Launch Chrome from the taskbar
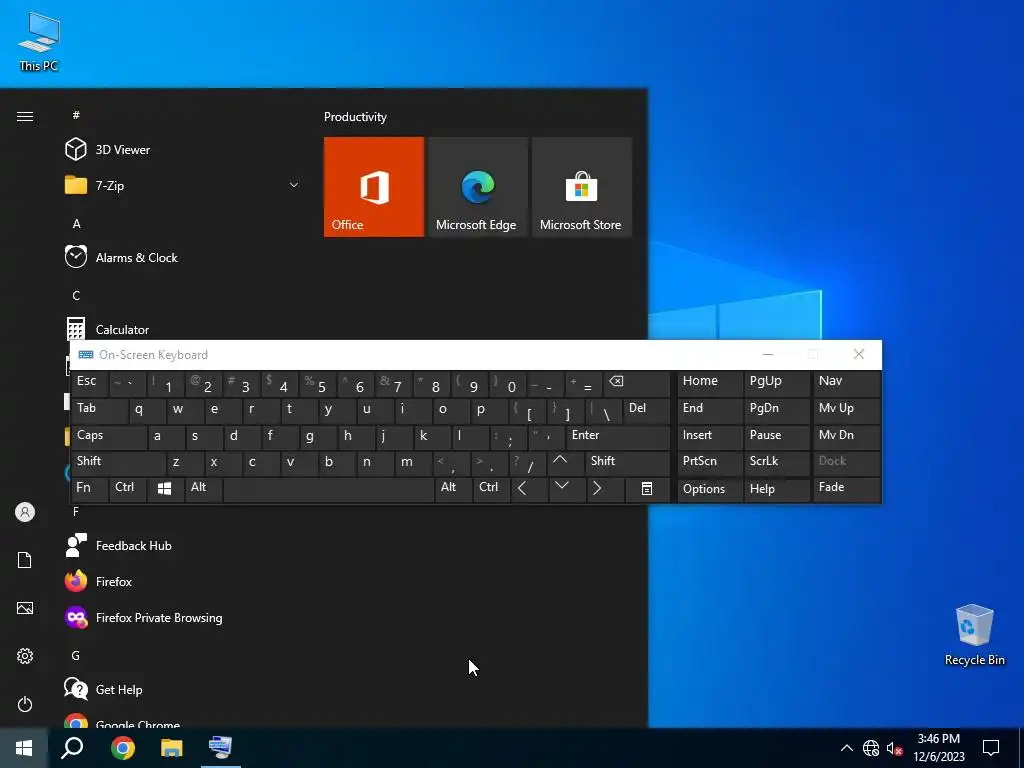 [123, 747]
